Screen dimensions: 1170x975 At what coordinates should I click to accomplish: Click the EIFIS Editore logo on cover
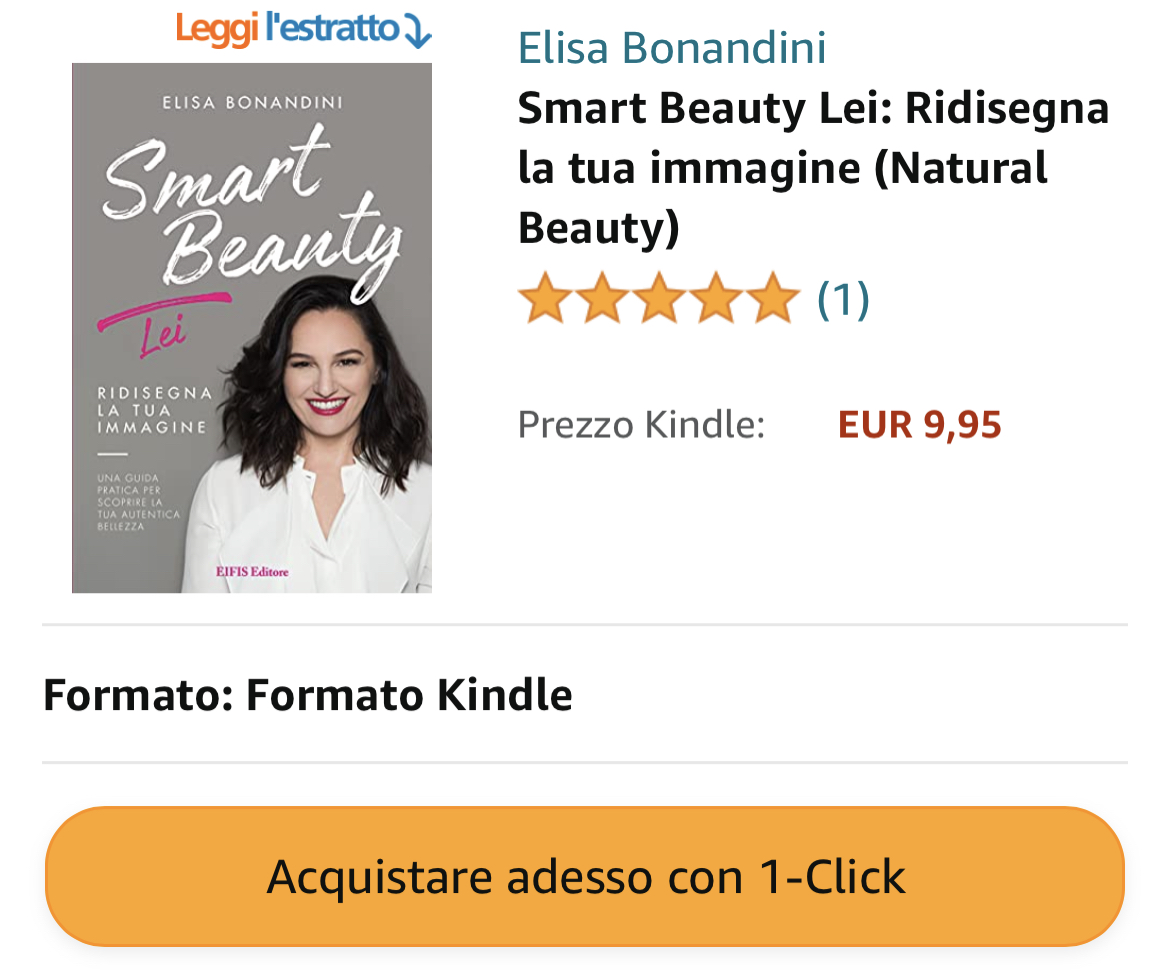coord(252,571)
